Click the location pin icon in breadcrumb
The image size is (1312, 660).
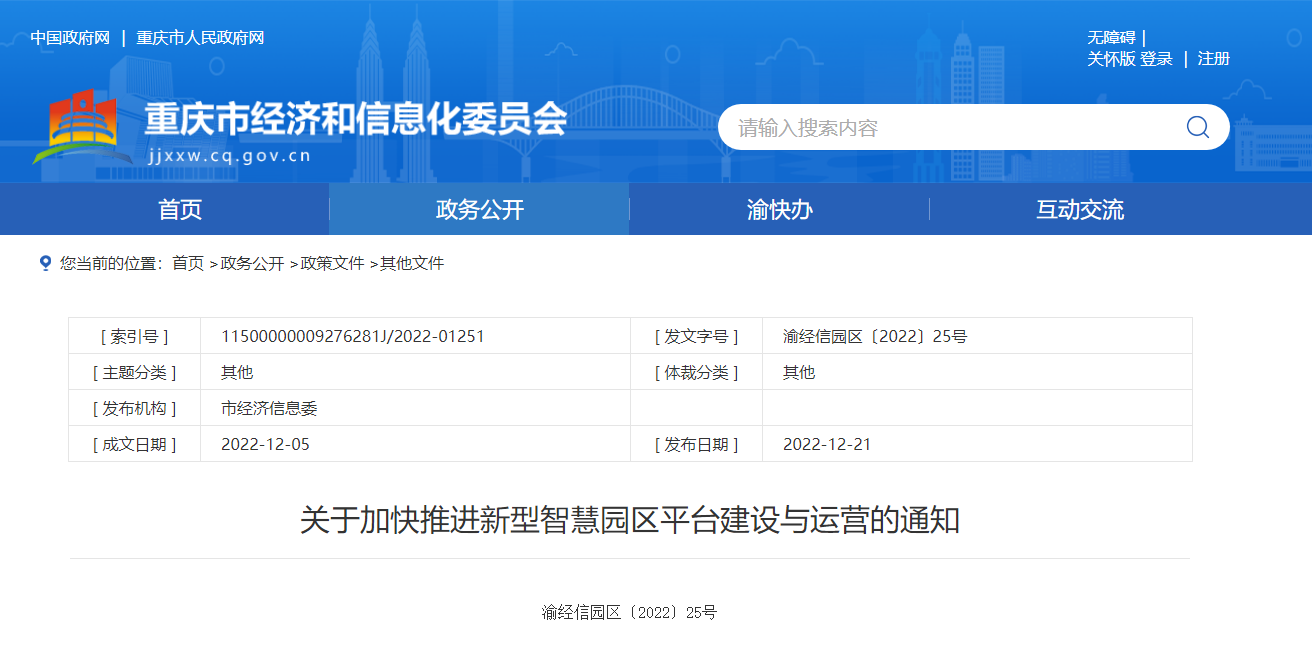45,263
